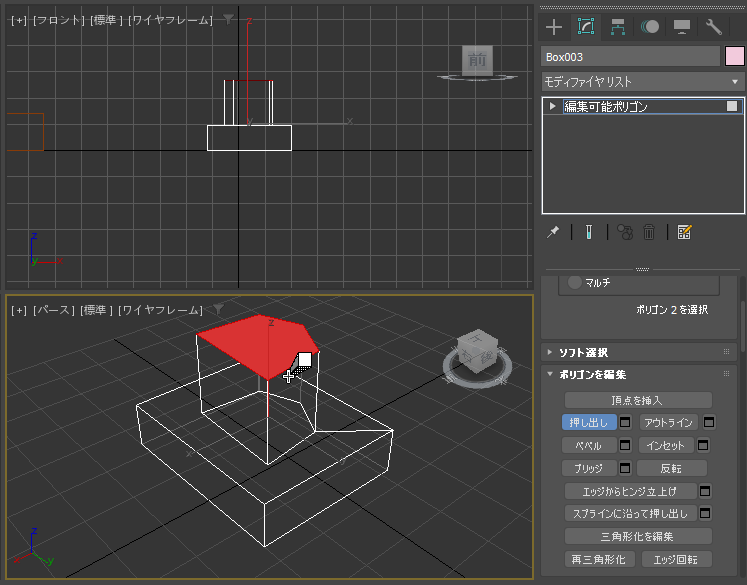
Task: Click Make Unique icon
Action: pyautogui.click(x=625, y=232)
